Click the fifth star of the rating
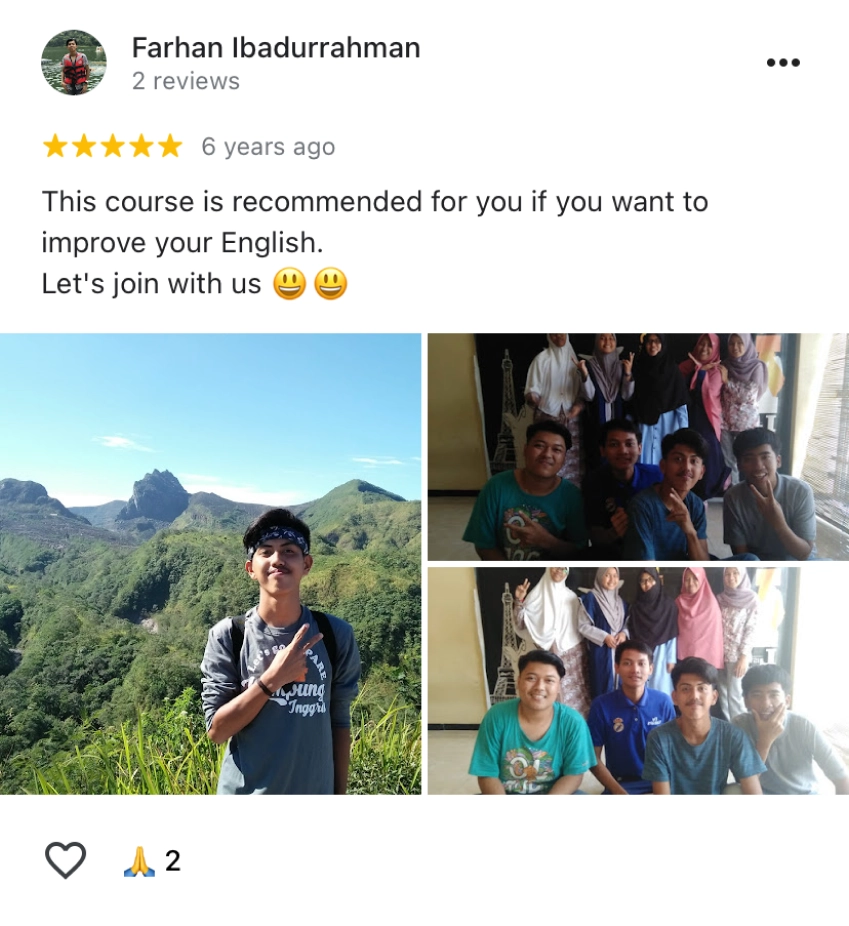The height and width of the screenshot is (926, 849). point(170,146)
